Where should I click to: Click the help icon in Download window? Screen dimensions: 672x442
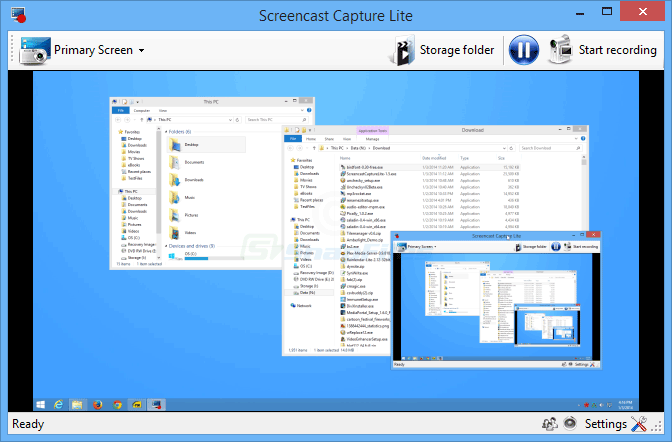[x=583, y=138]
